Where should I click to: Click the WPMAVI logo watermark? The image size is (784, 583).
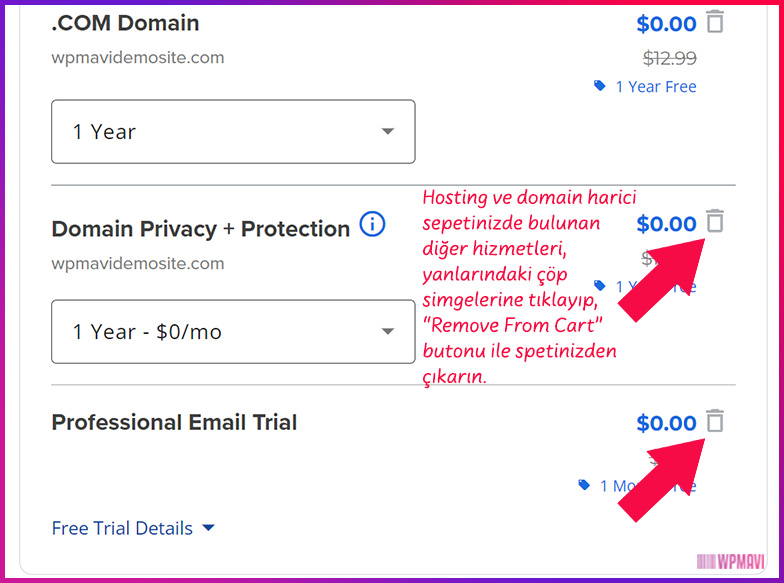[x=731, y=562]
